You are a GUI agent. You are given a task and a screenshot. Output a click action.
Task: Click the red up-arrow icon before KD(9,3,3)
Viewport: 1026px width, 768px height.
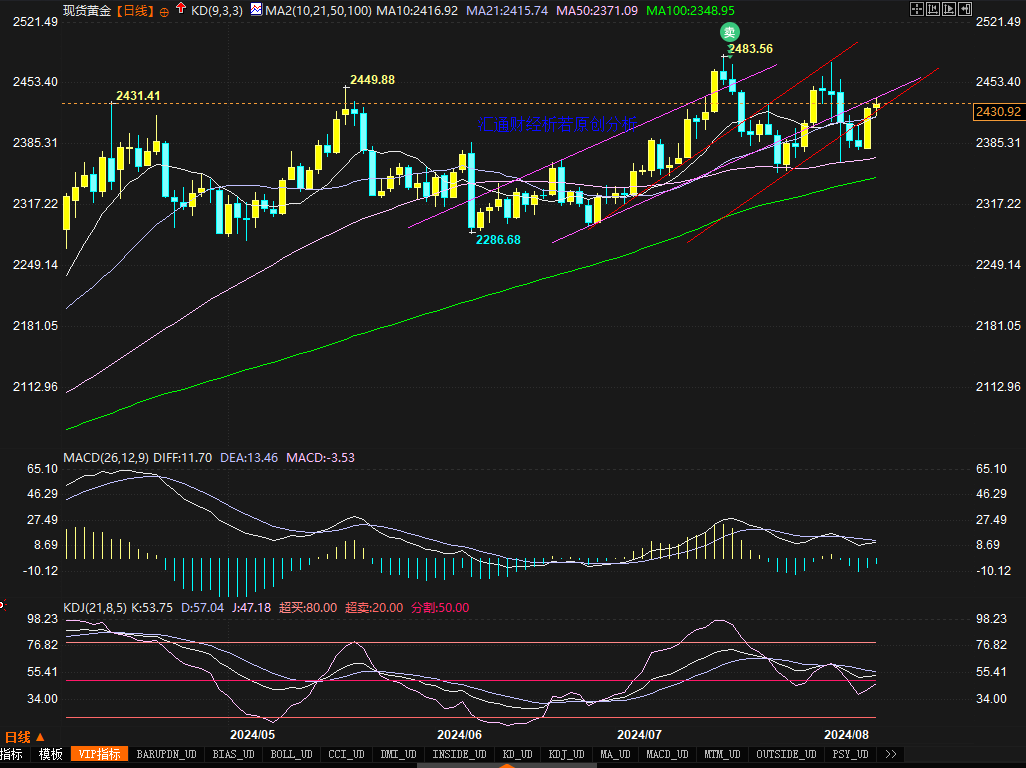[x=180, y=10]
